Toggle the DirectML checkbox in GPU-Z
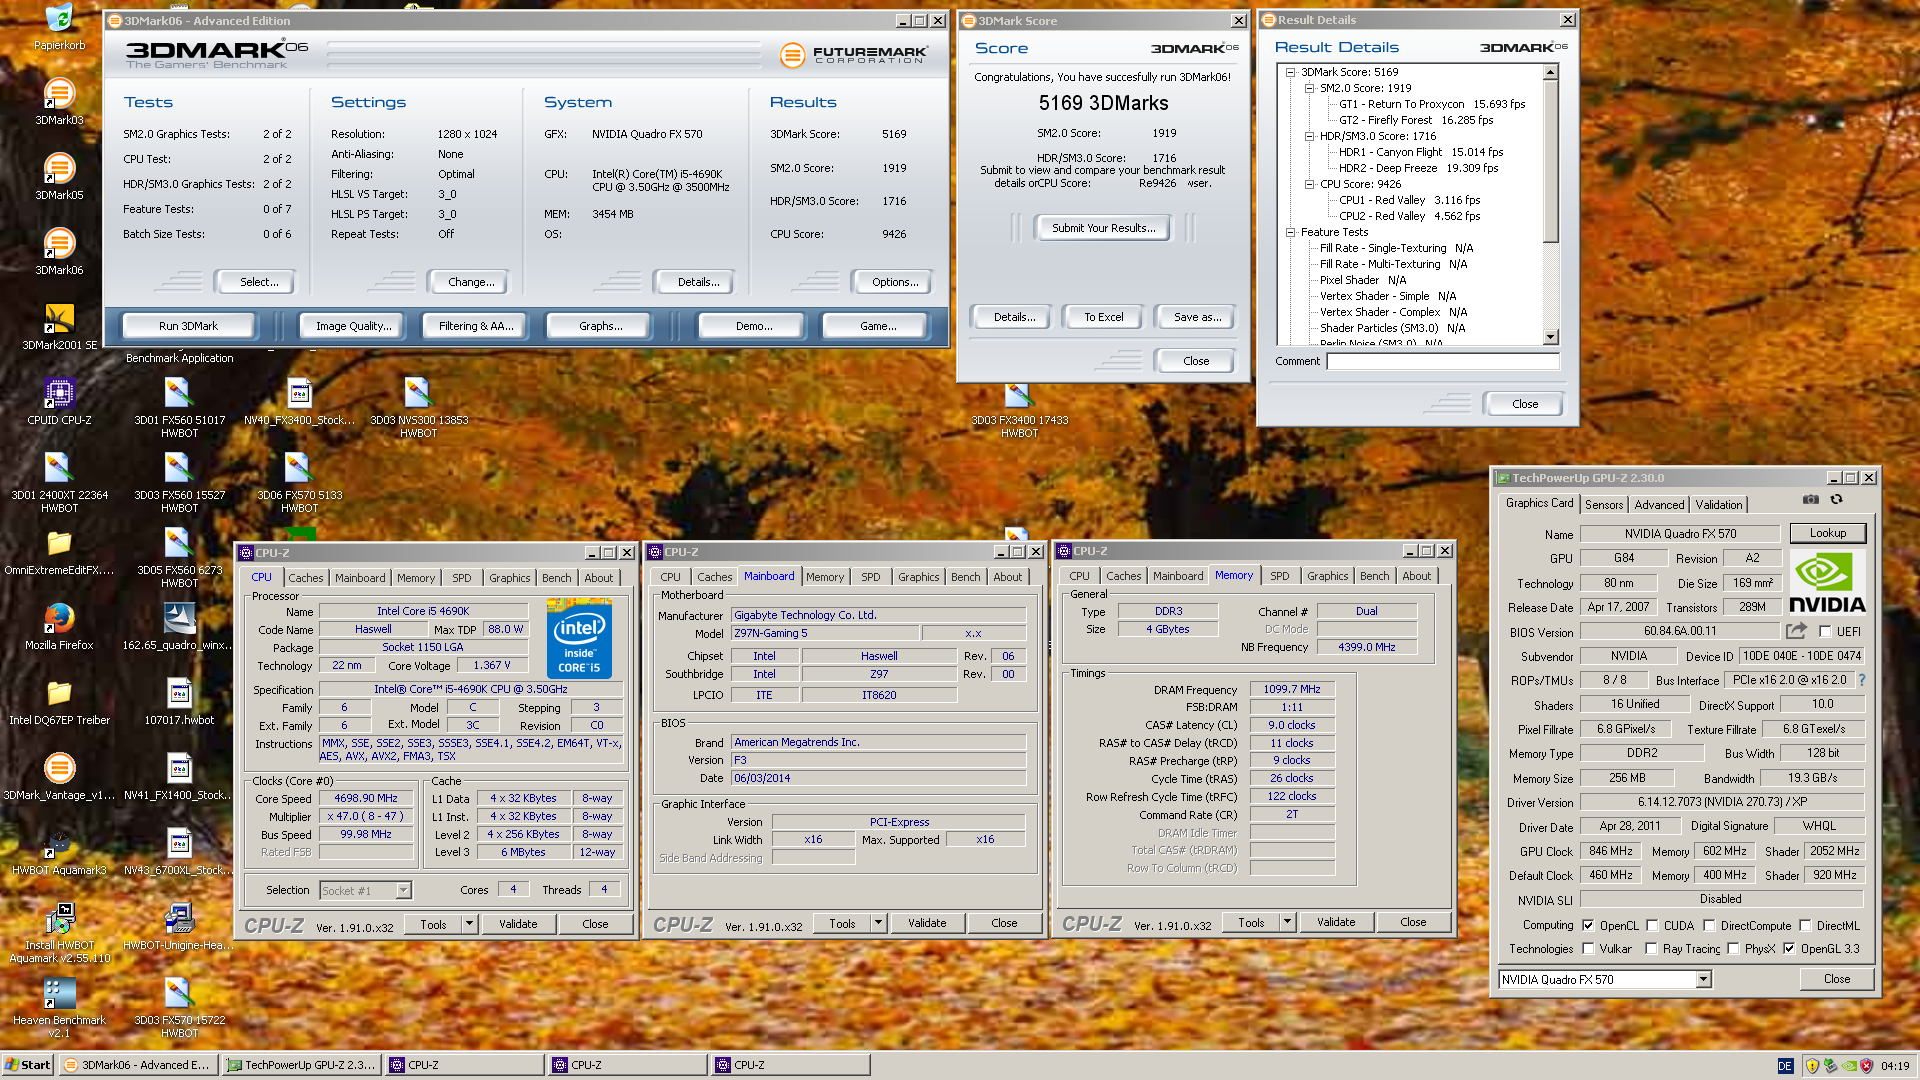1920x1080 pixels. click(x=1806, y=926)
